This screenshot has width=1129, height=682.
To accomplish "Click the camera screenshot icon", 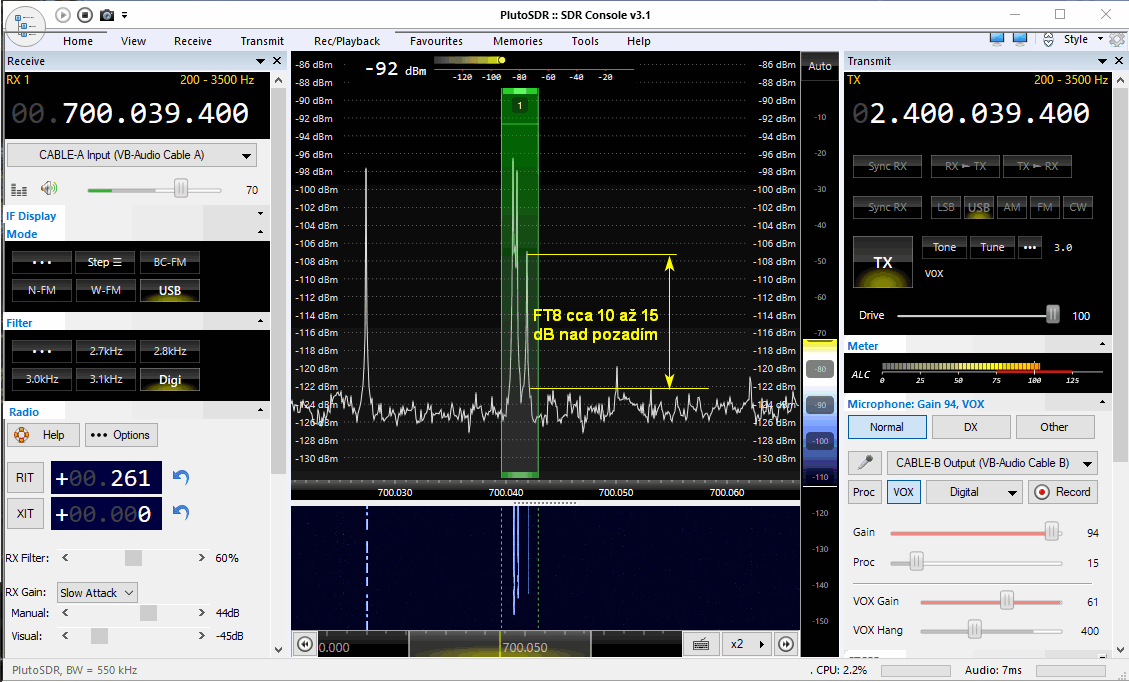I will (107, 14).
